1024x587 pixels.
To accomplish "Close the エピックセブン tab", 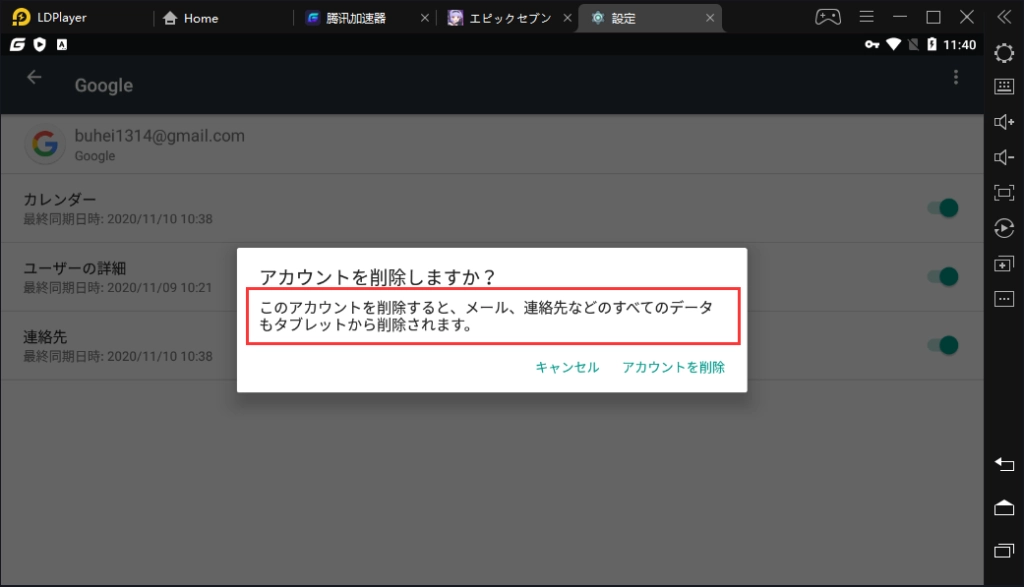I will point(568,18).
